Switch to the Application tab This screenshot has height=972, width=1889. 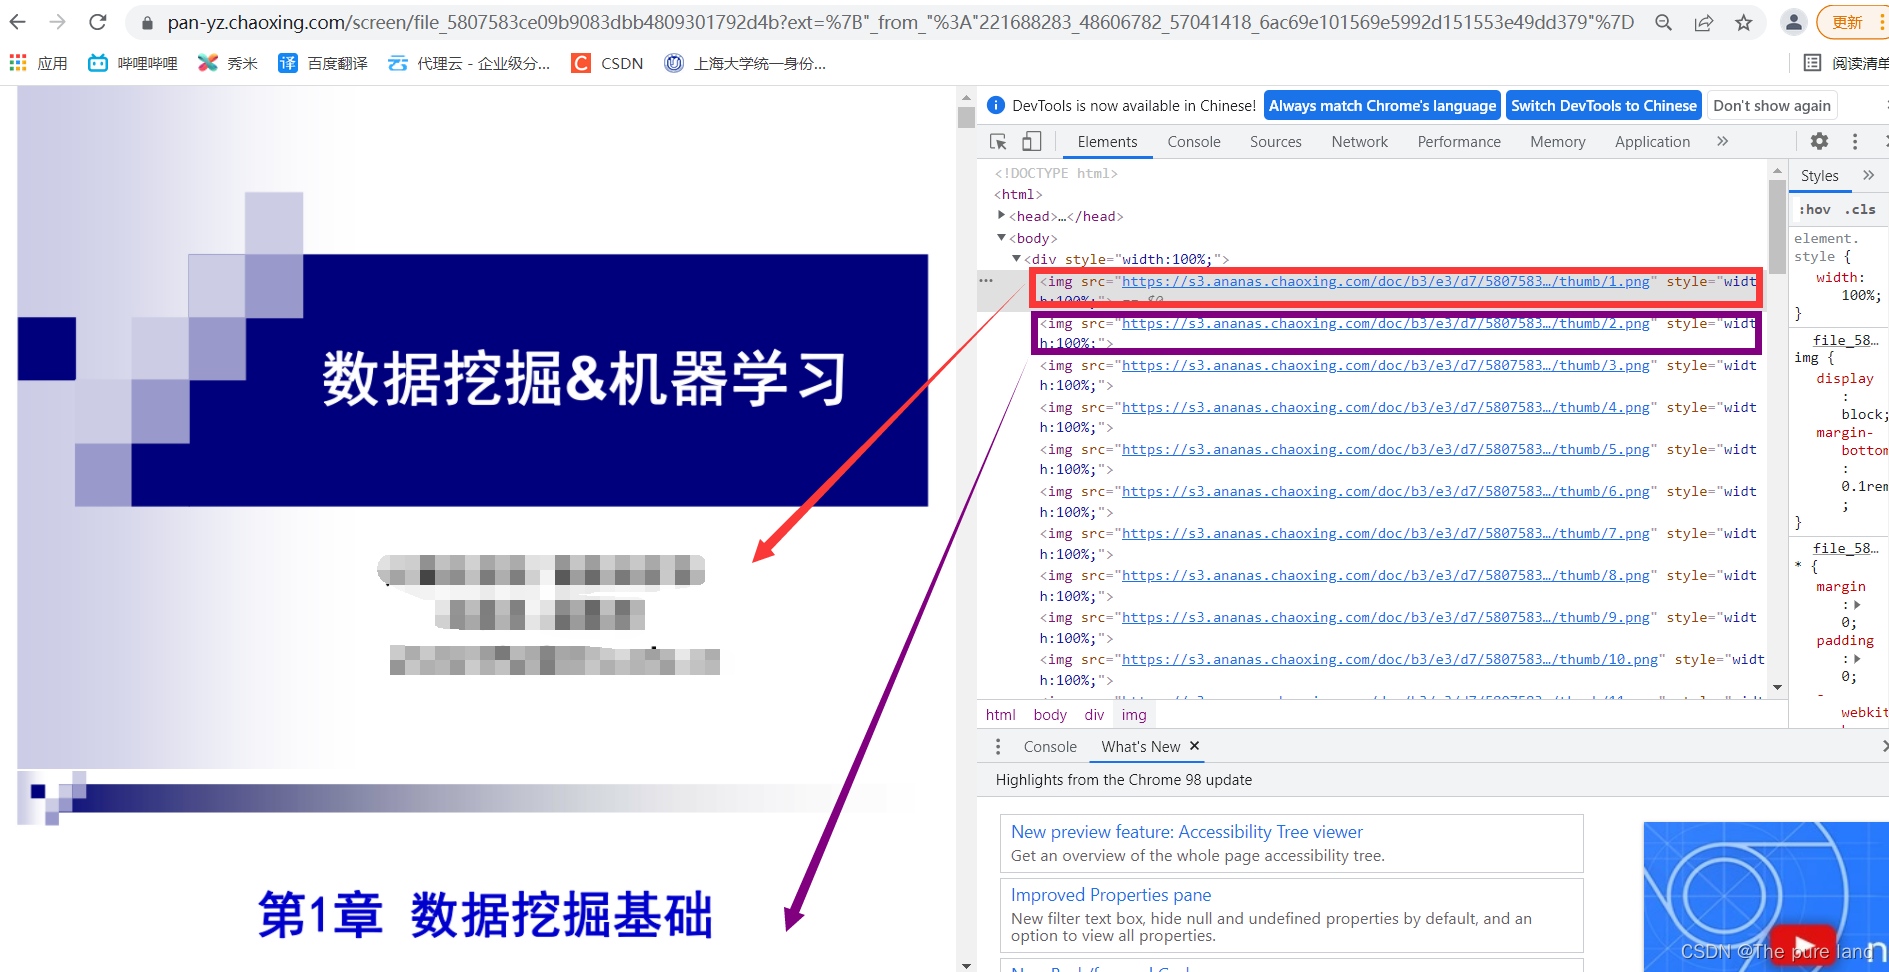click(x=1652, y=142)
